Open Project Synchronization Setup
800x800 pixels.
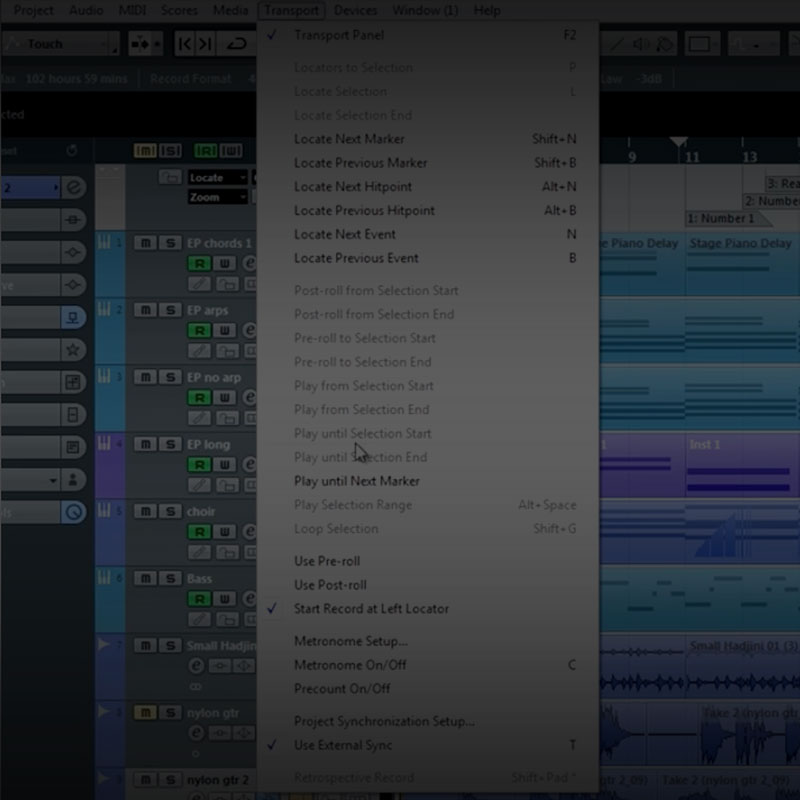pyautogui.click(x=428, y=721)
